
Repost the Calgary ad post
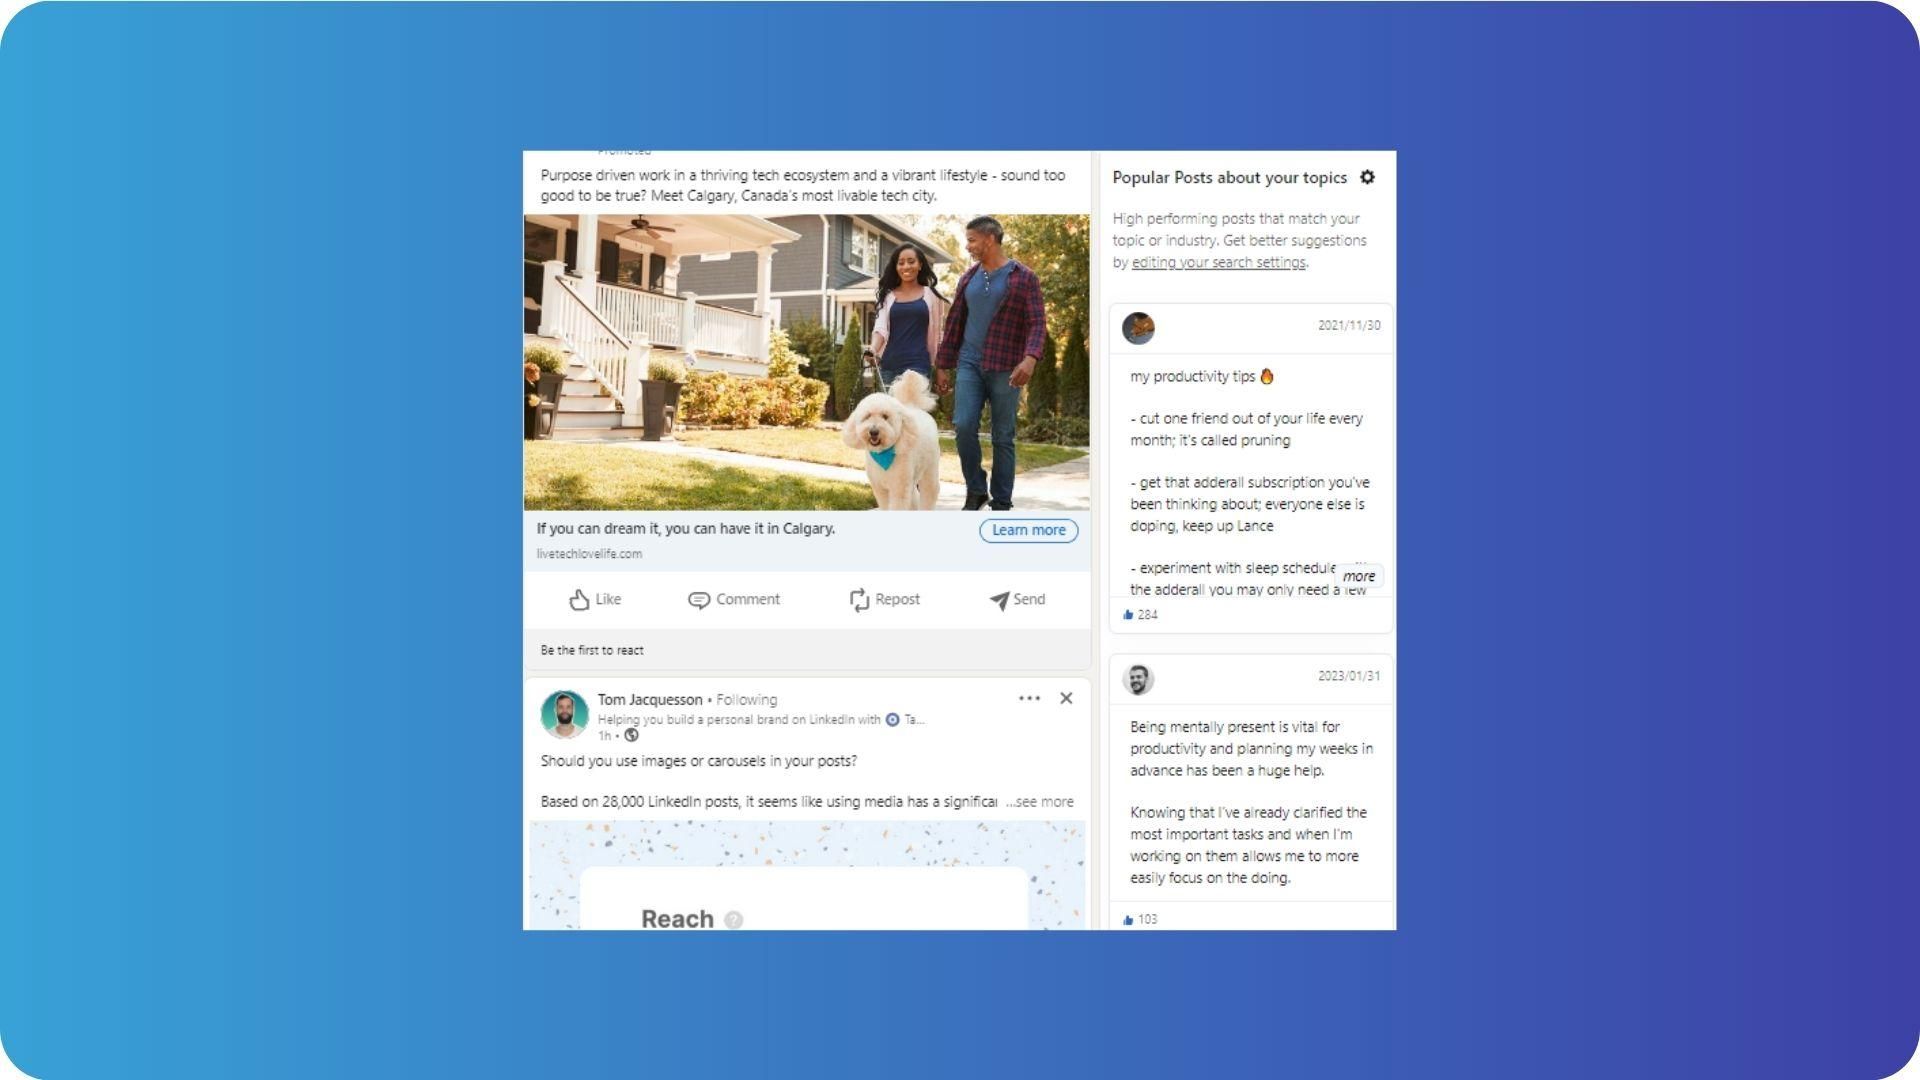pyautogui.click(x=885, y=599)
